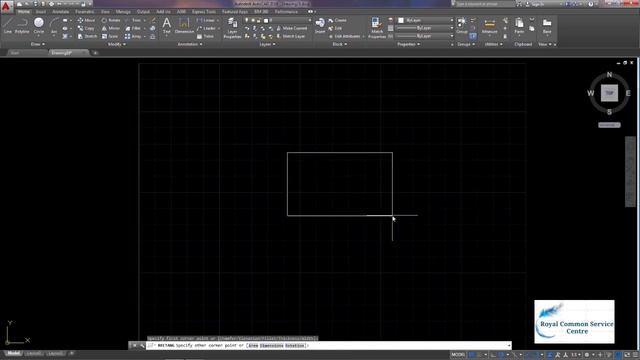Screen dimensions: 640x360
Task: Activate the Move command
Action: 86,20
